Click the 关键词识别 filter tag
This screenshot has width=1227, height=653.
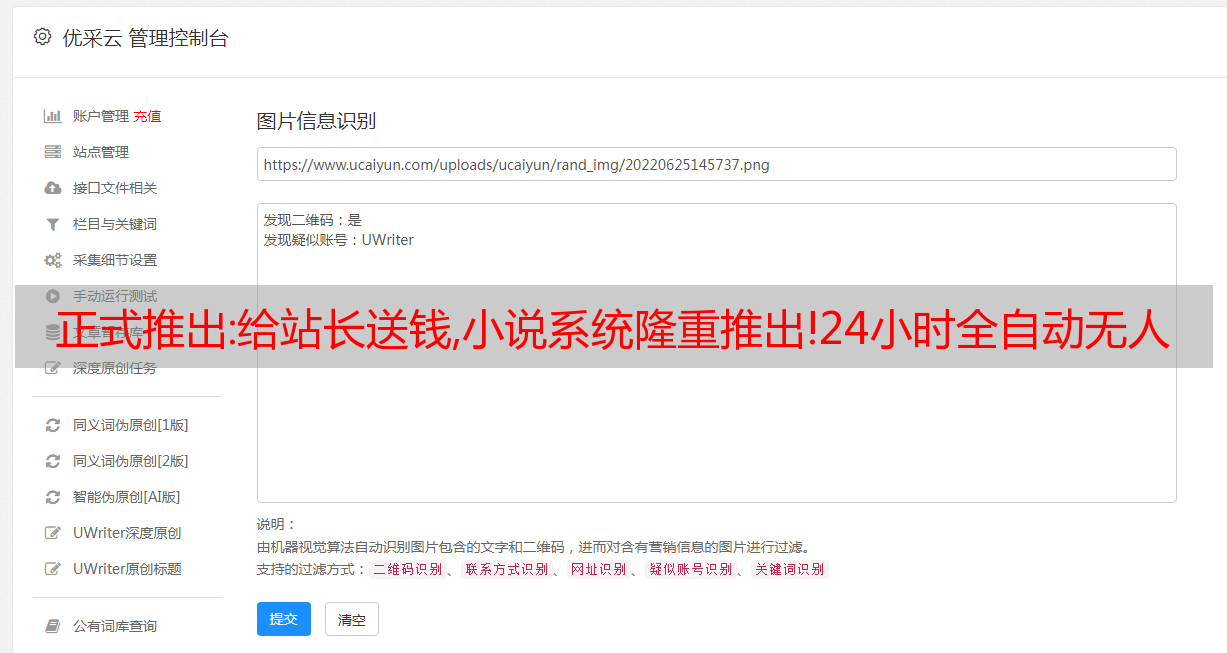(790, 569)
